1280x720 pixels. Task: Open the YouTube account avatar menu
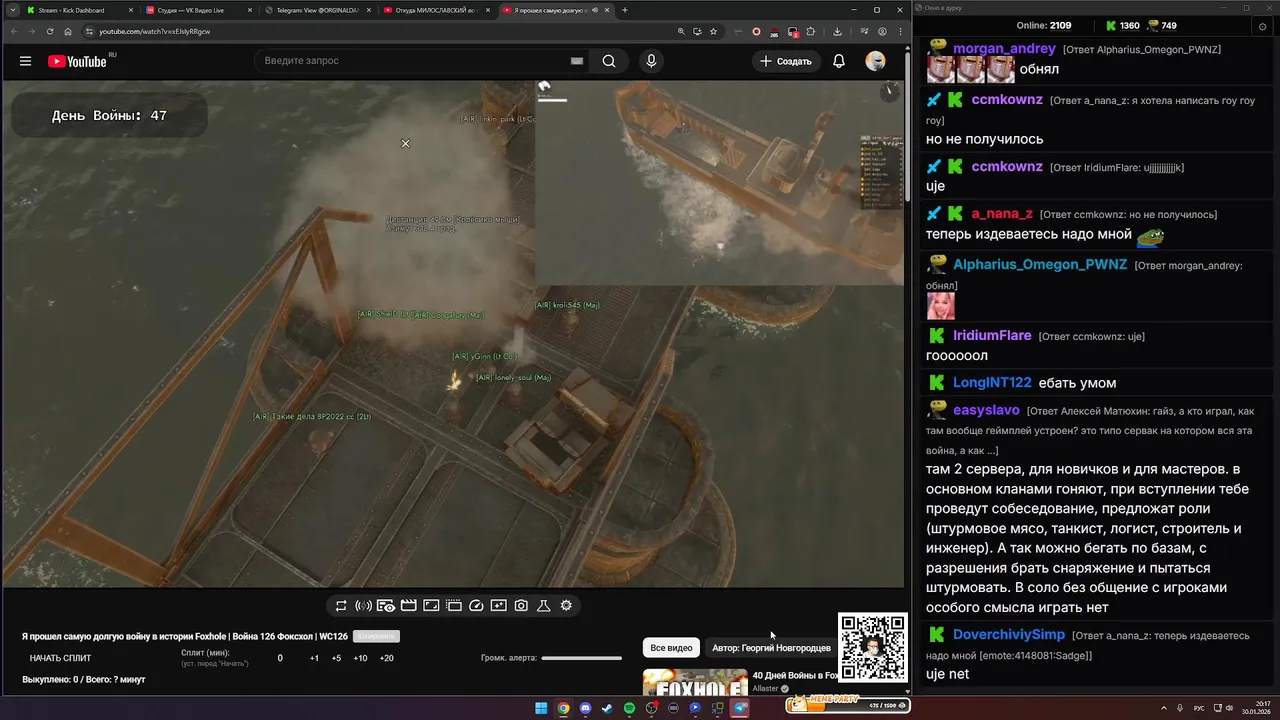click(x=875, y=61)
